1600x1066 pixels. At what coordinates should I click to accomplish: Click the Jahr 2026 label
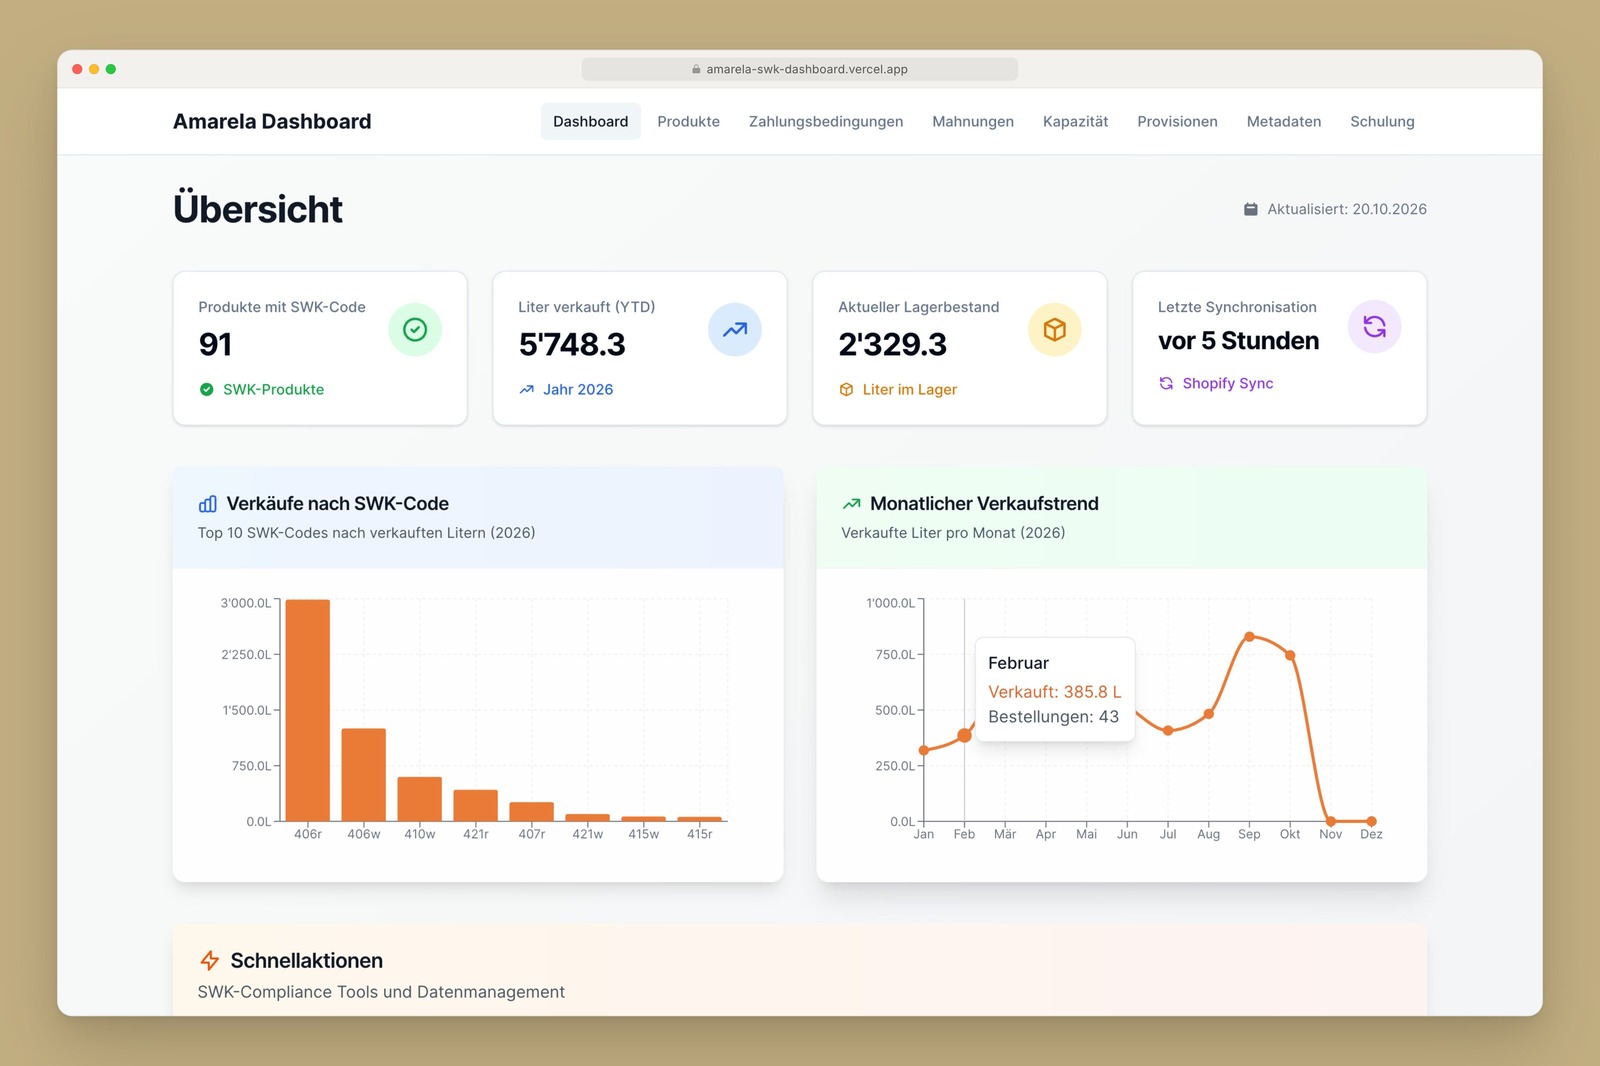tap(578, 390)
